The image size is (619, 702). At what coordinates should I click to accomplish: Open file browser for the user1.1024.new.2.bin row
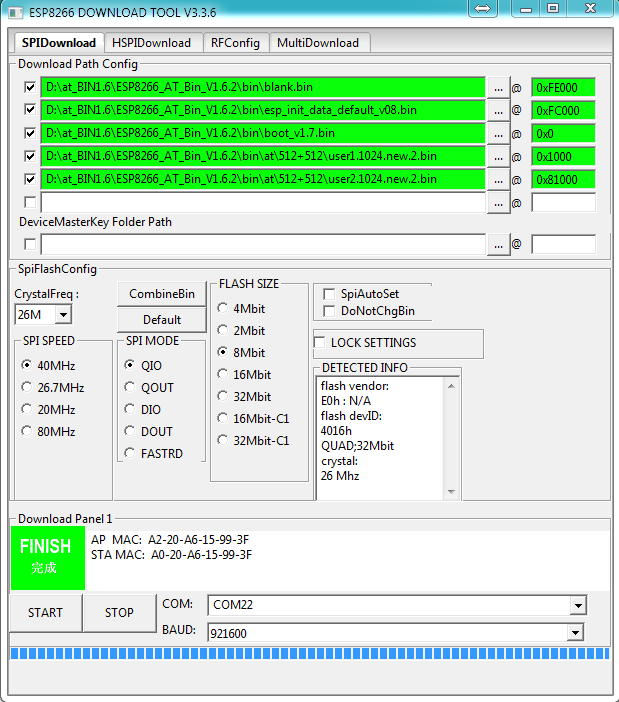tap(498, 157)
